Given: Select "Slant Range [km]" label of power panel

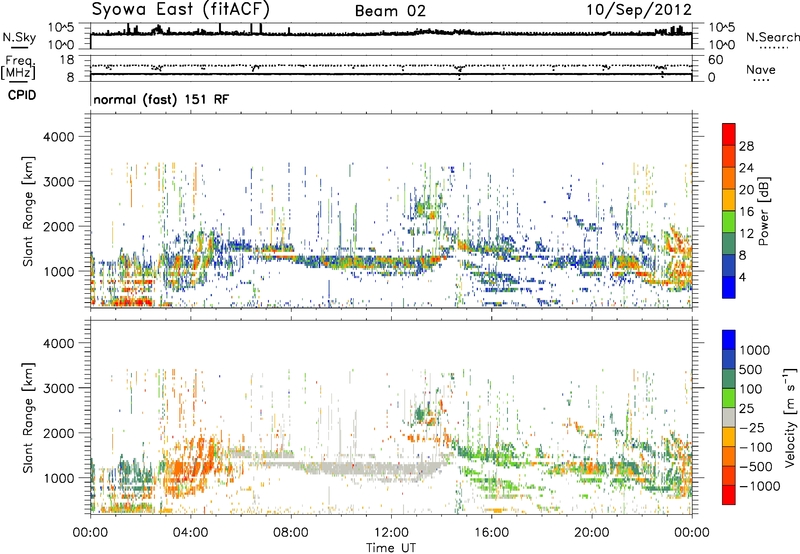Looking at the screenshot, I should pos(28,211).
